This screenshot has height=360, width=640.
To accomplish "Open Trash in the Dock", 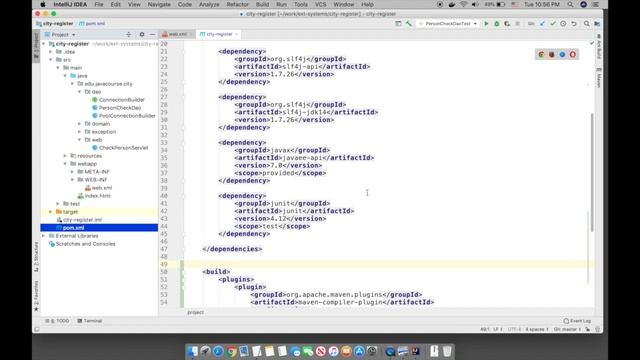I will point(447,351).
